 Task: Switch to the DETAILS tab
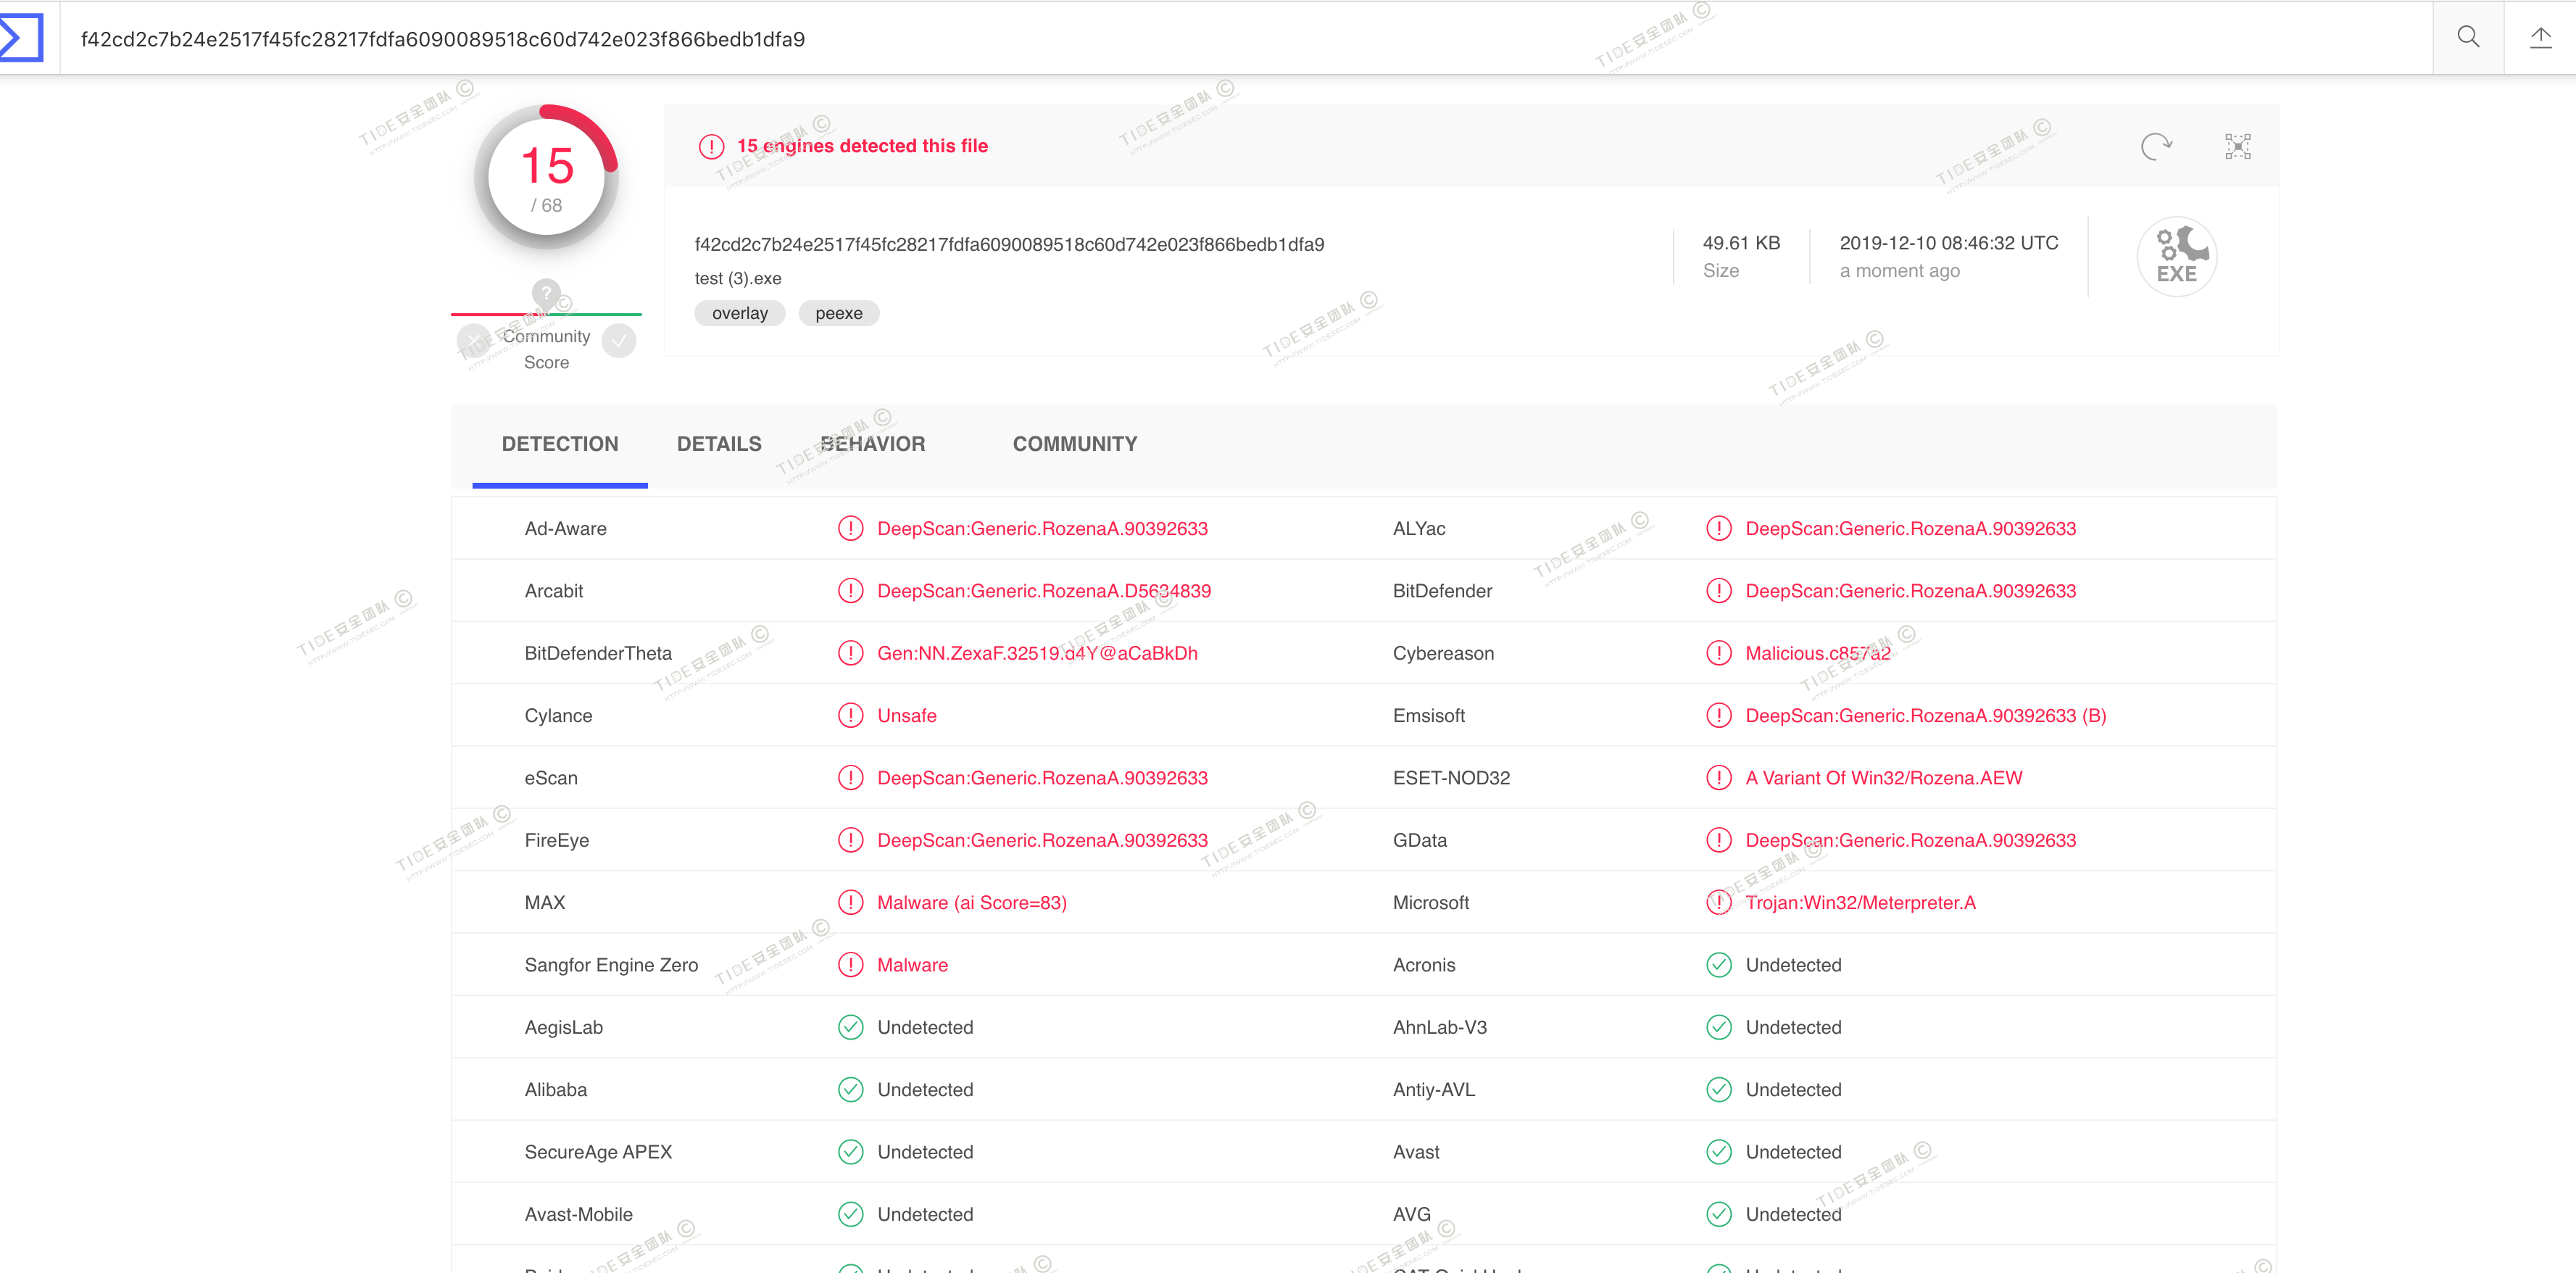coord(718,444)
